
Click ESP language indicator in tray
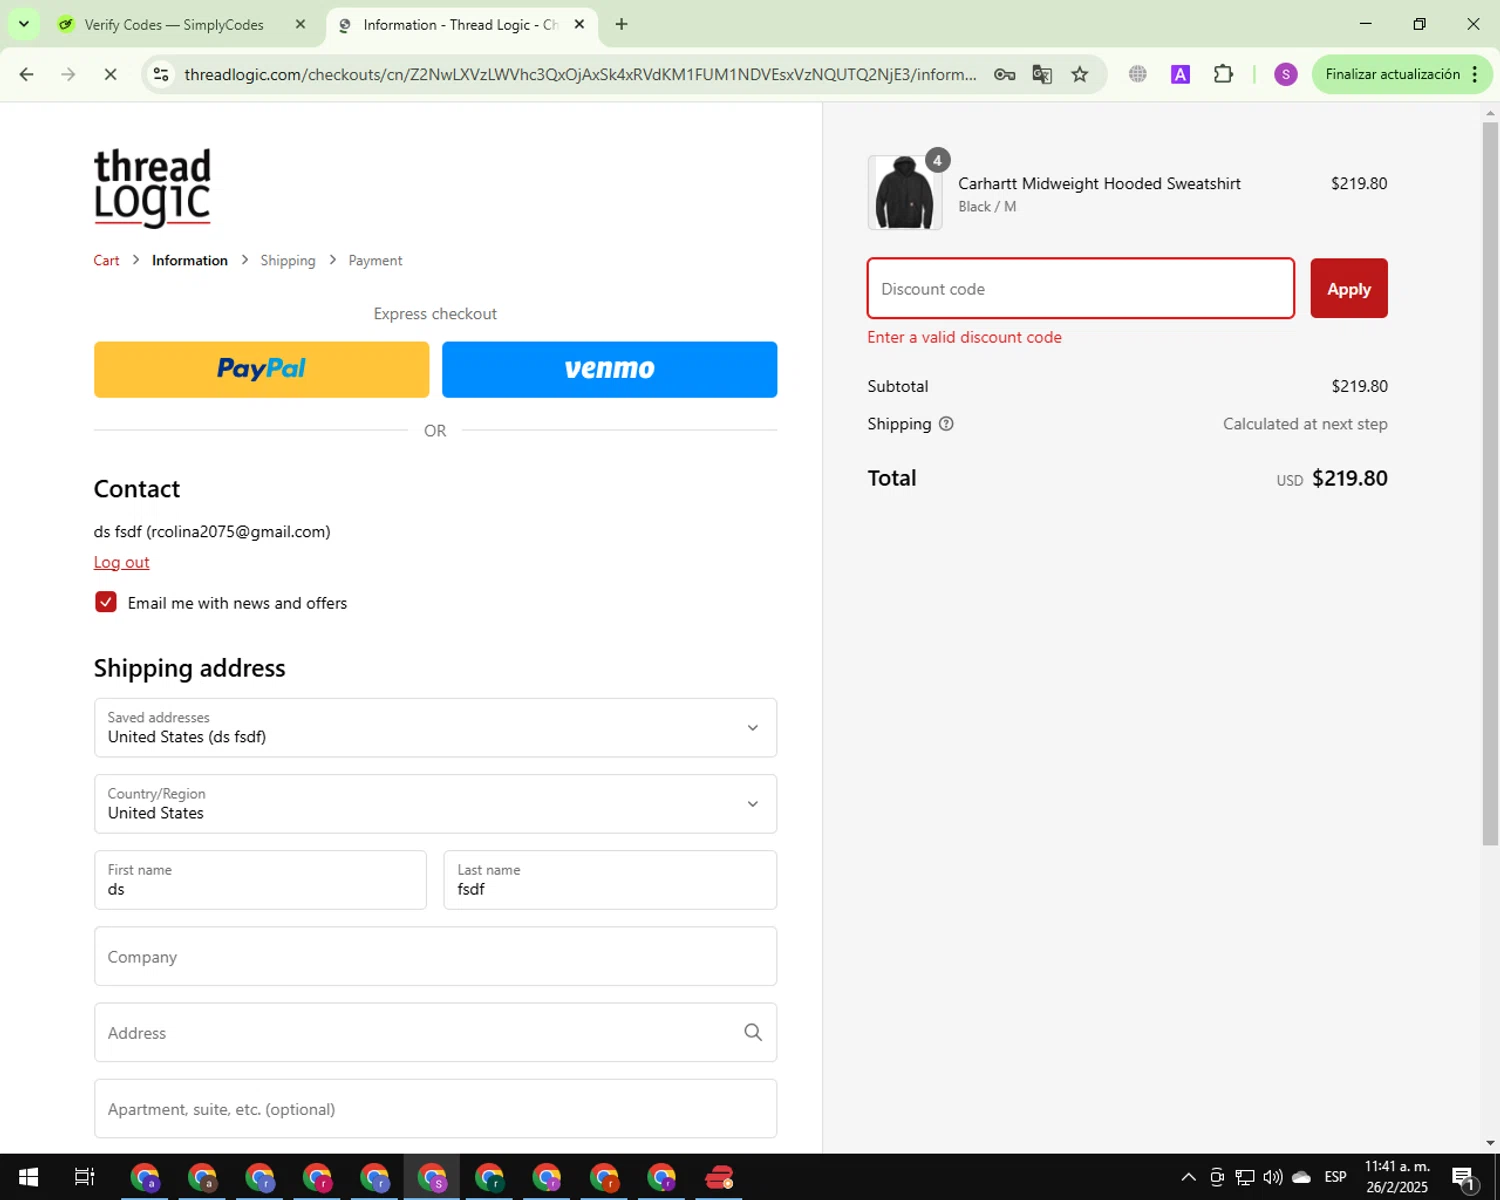[1335, 1177]
